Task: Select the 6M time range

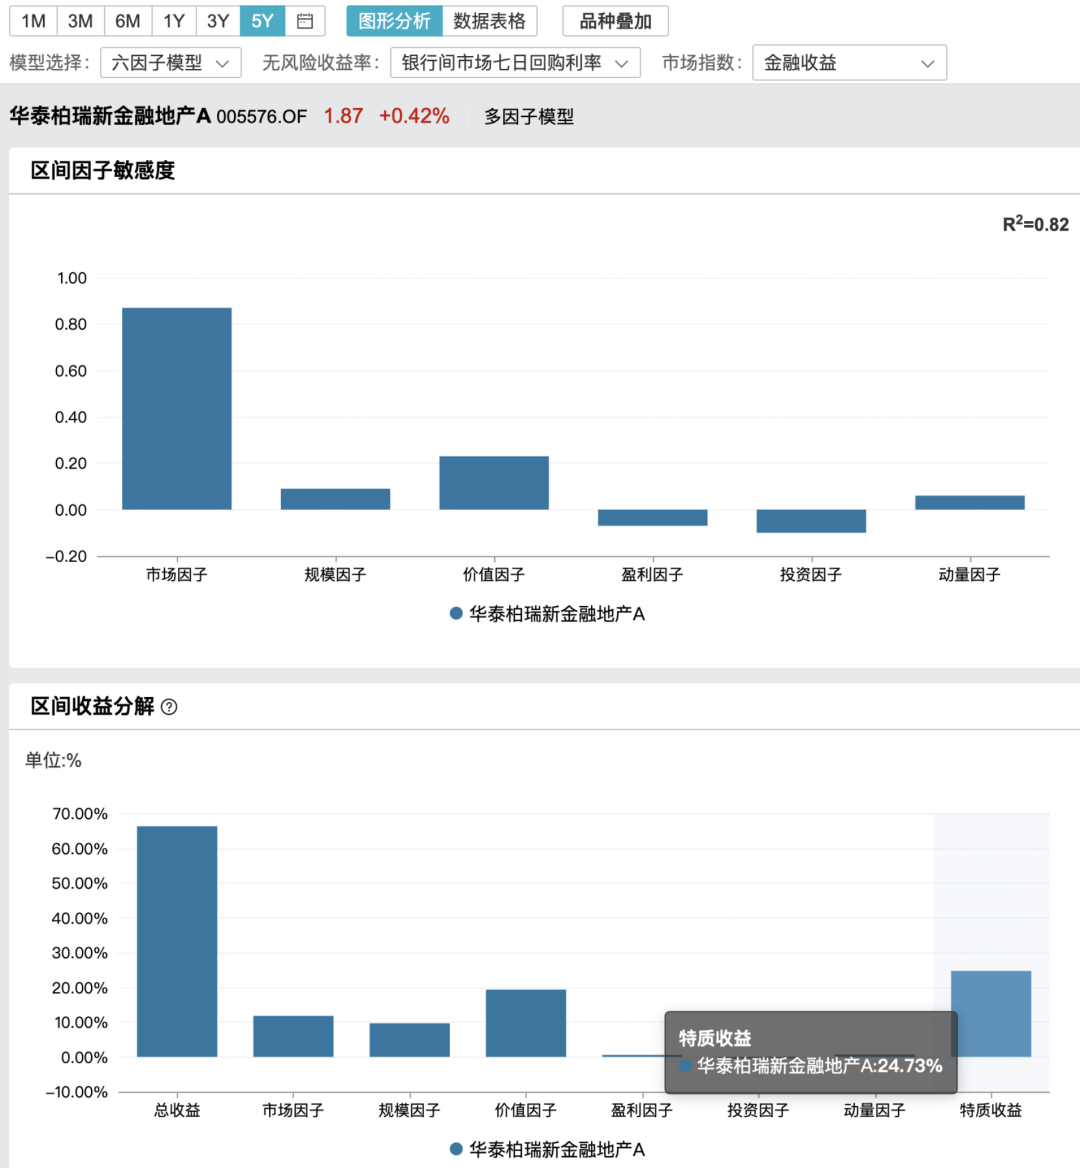Action: [127, 21]
